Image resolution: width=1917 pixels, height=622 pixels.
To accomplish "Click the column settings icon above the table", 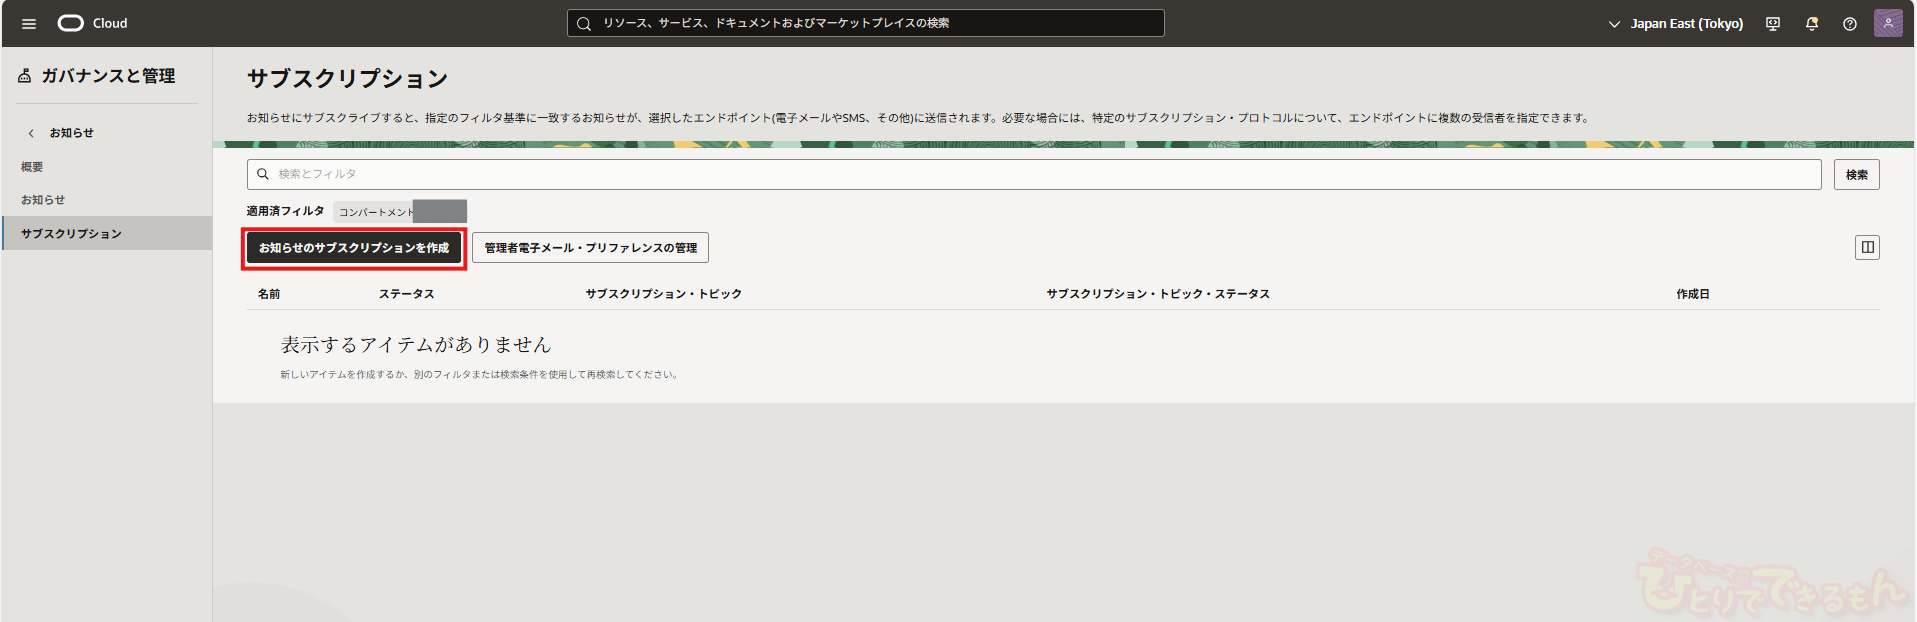I will coord(1866,247).
